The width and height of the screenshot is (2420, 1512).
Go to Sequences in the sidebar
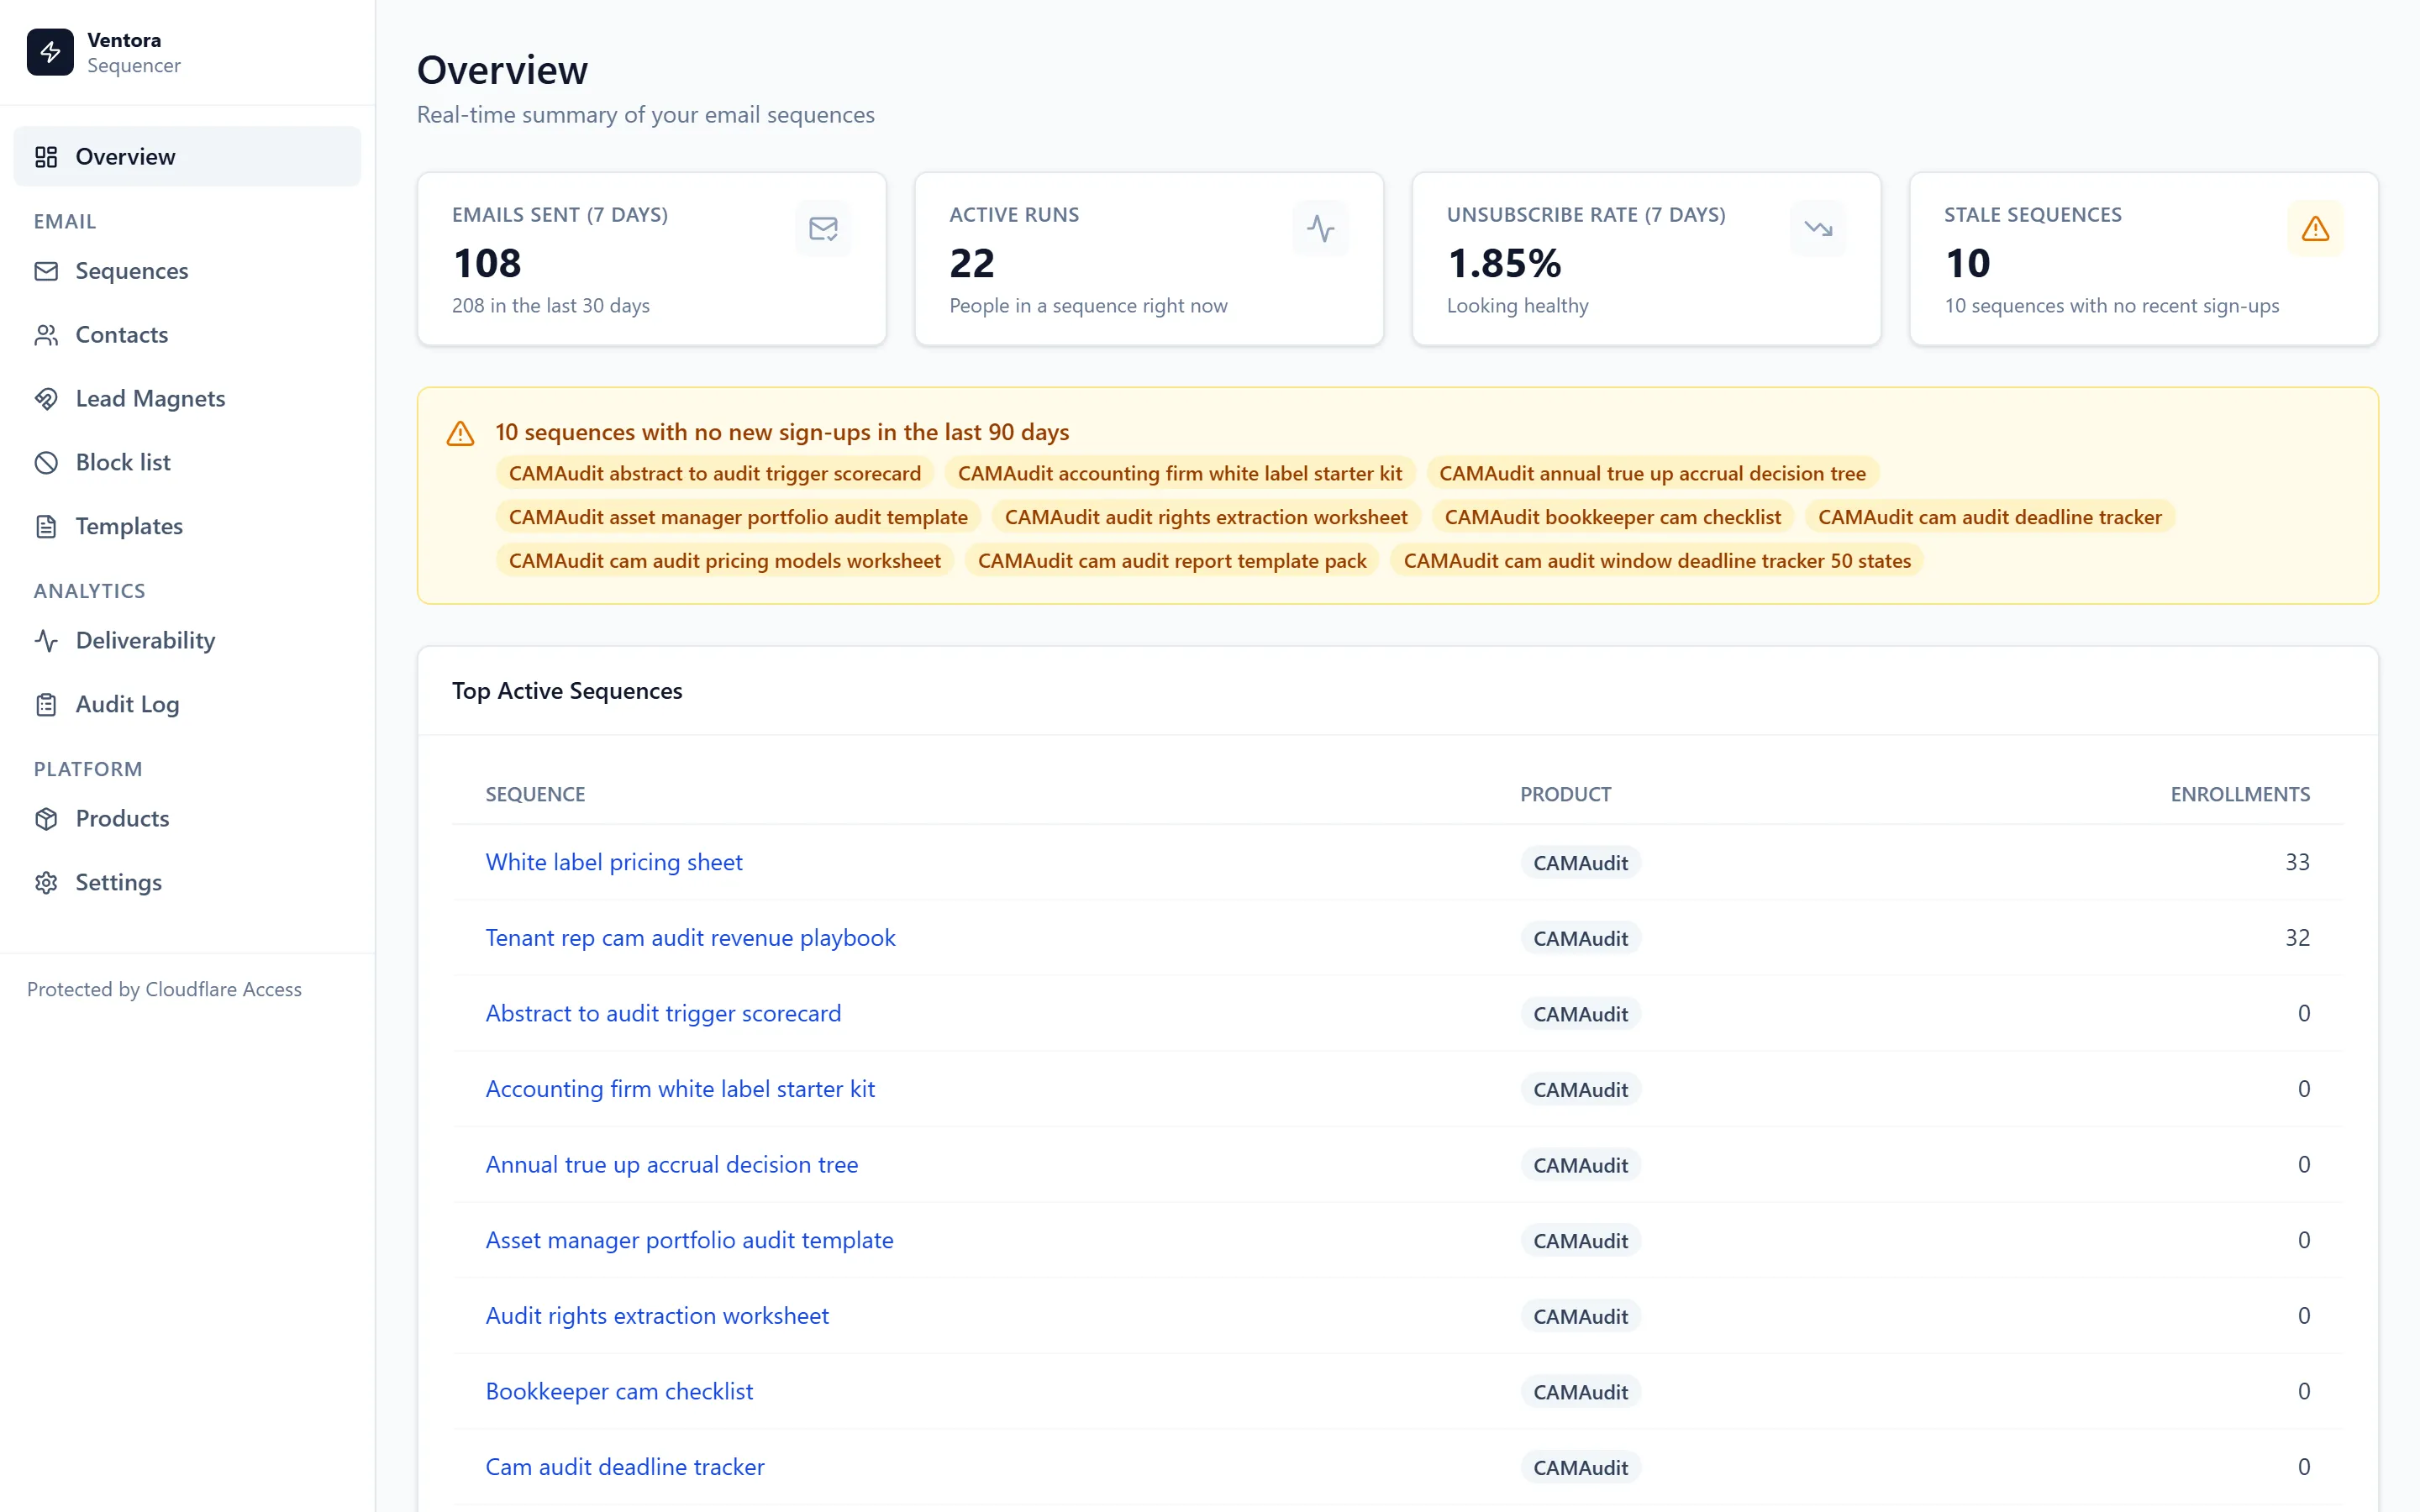[187, 271]
